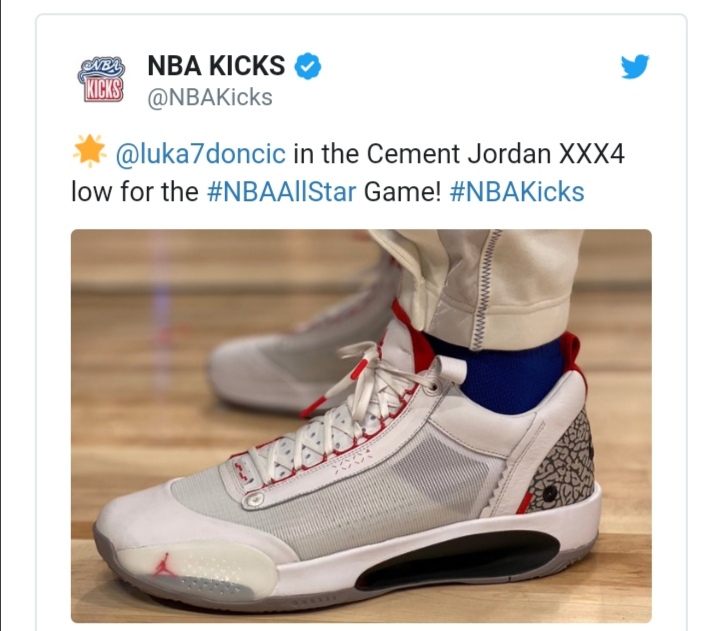Click the tweet text 'Cement Jordan XXX4'

pyautogui.click(x=495, y=153)
